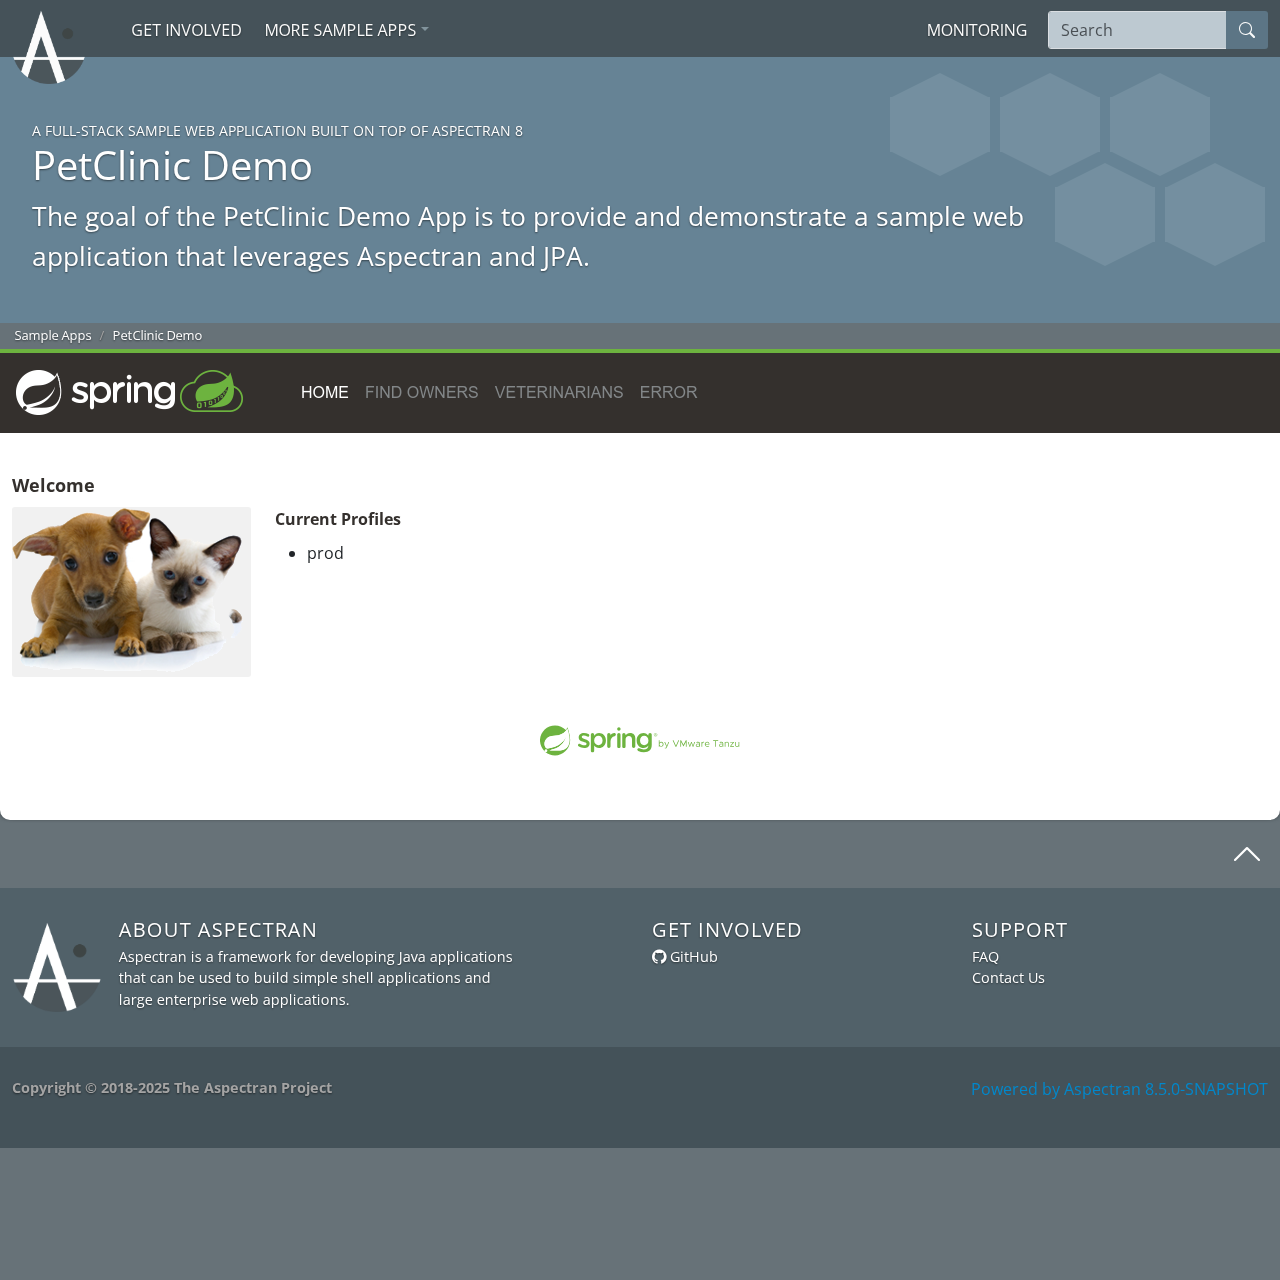Follow the Powered by Aspectran 8.5.0-SNAPSHOT link
This screenshot has height=1280, width=1280.
tap(1119, 1089)
